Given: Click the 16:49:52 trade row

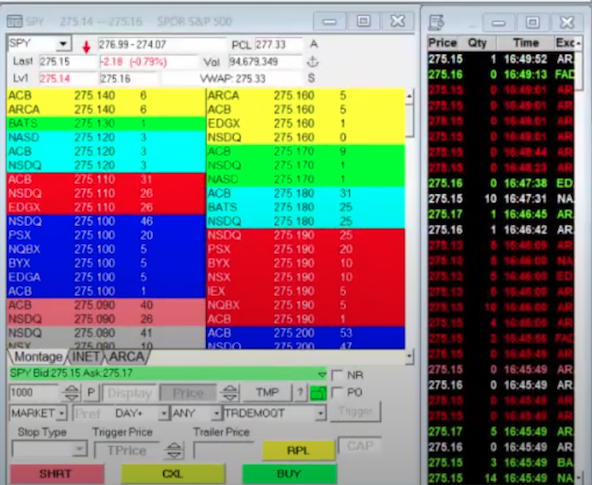Looking at the screenshot, I should click(501, 59).
